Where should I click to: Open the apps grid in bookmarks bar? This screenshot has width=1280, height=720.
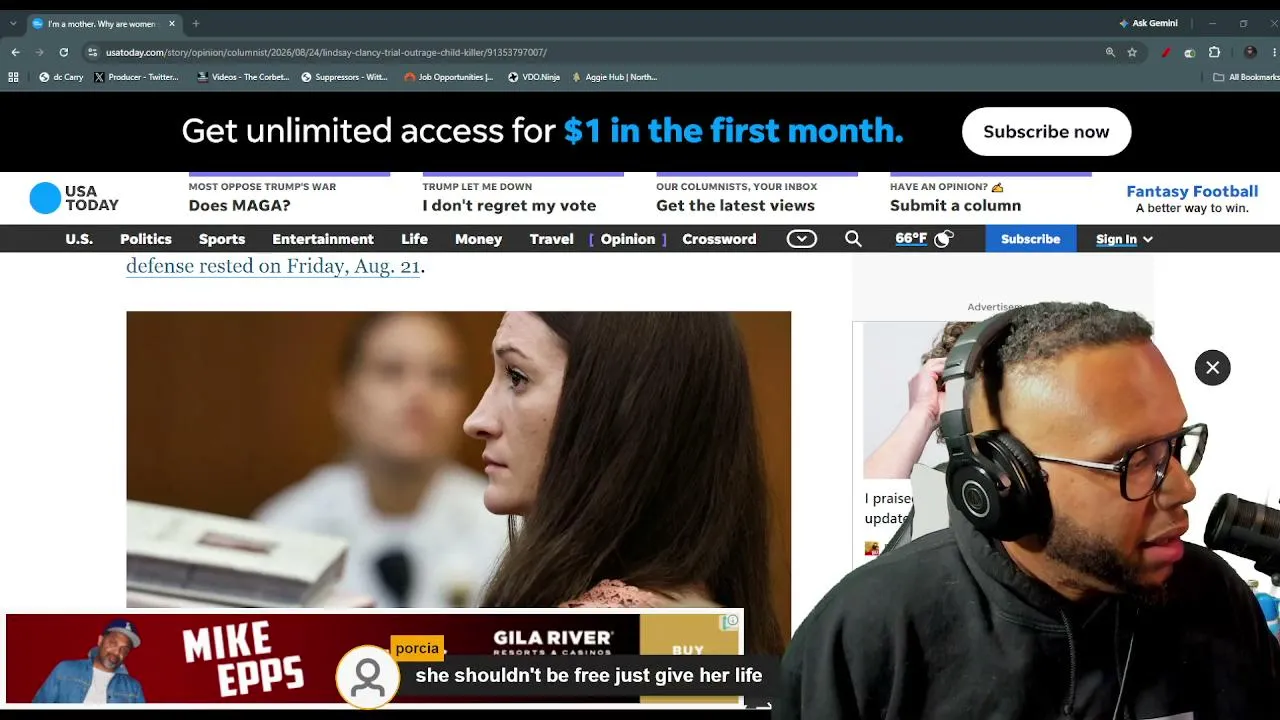pyautogui.click(x=13, y=77)
